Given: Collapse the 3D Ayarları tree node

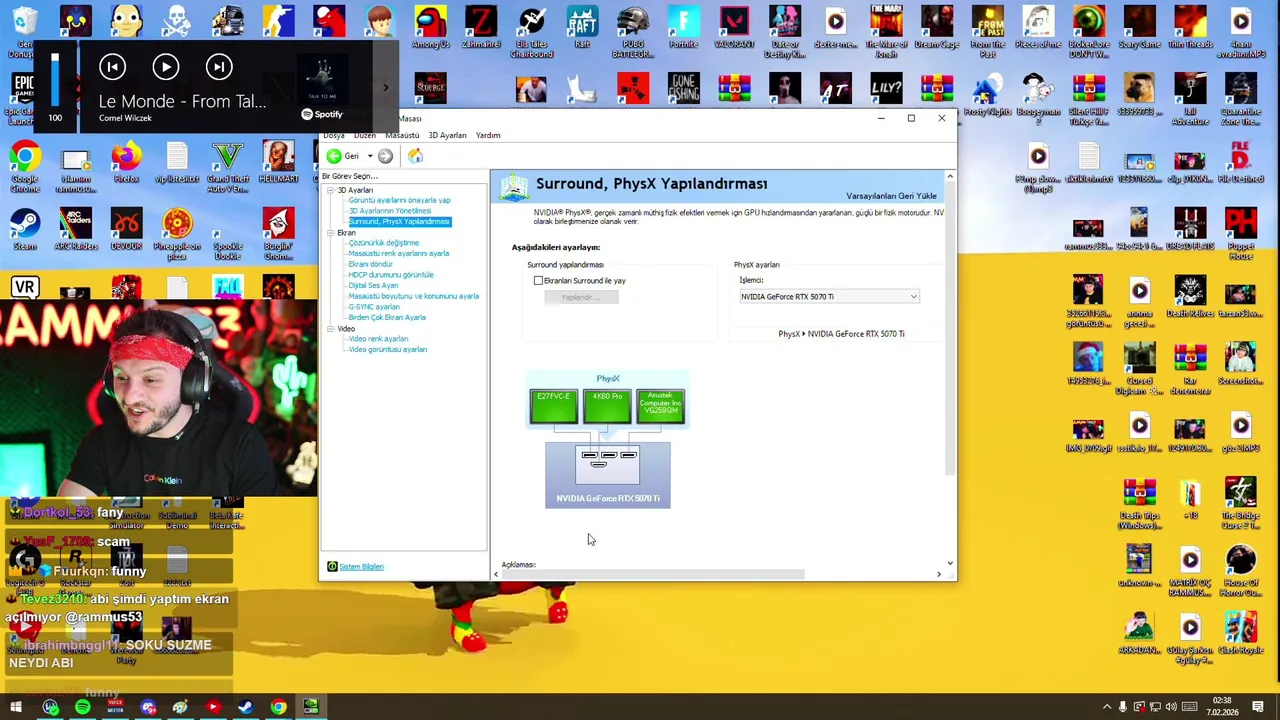Looking at the screenshot, I should (x=330, y=190).
